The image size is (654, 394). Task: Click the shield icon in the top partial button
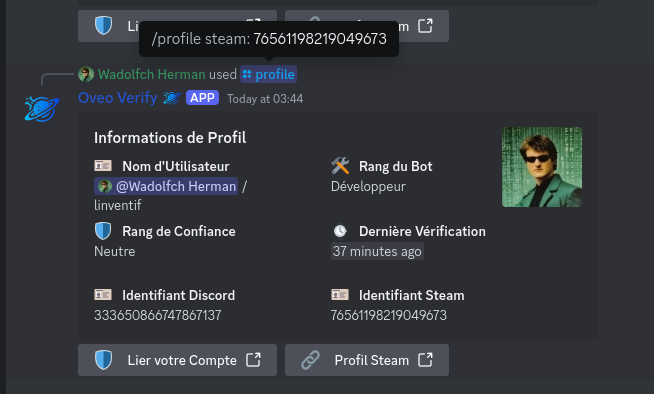tap(103, 25)
